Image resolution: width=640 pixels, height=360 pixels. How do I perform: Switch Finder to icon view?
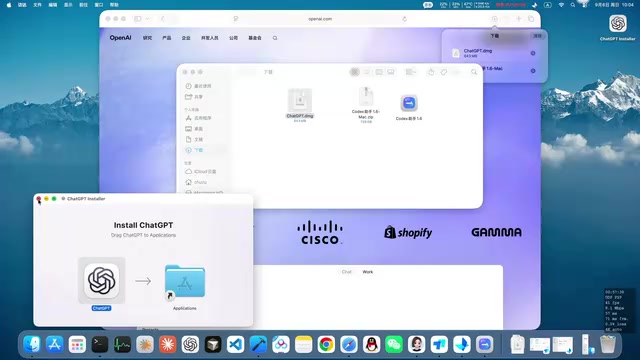[355, 72]
